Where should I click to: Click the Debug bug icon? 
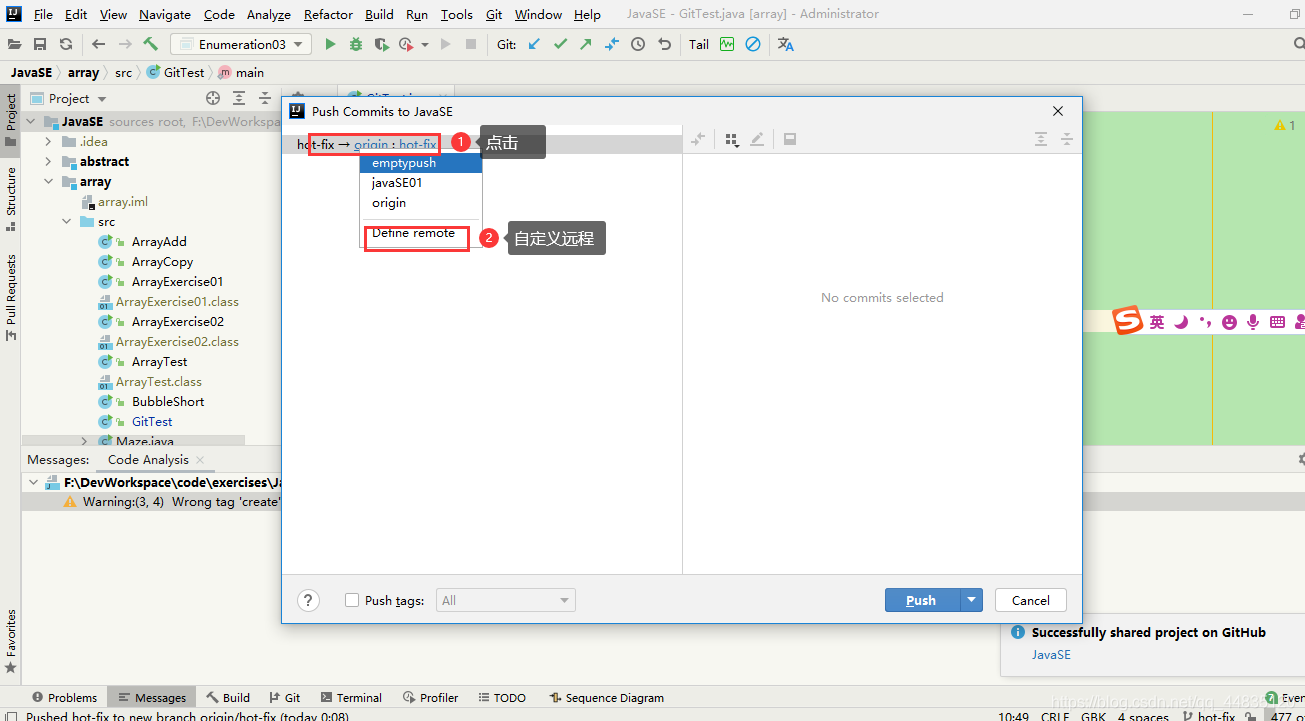356,44
